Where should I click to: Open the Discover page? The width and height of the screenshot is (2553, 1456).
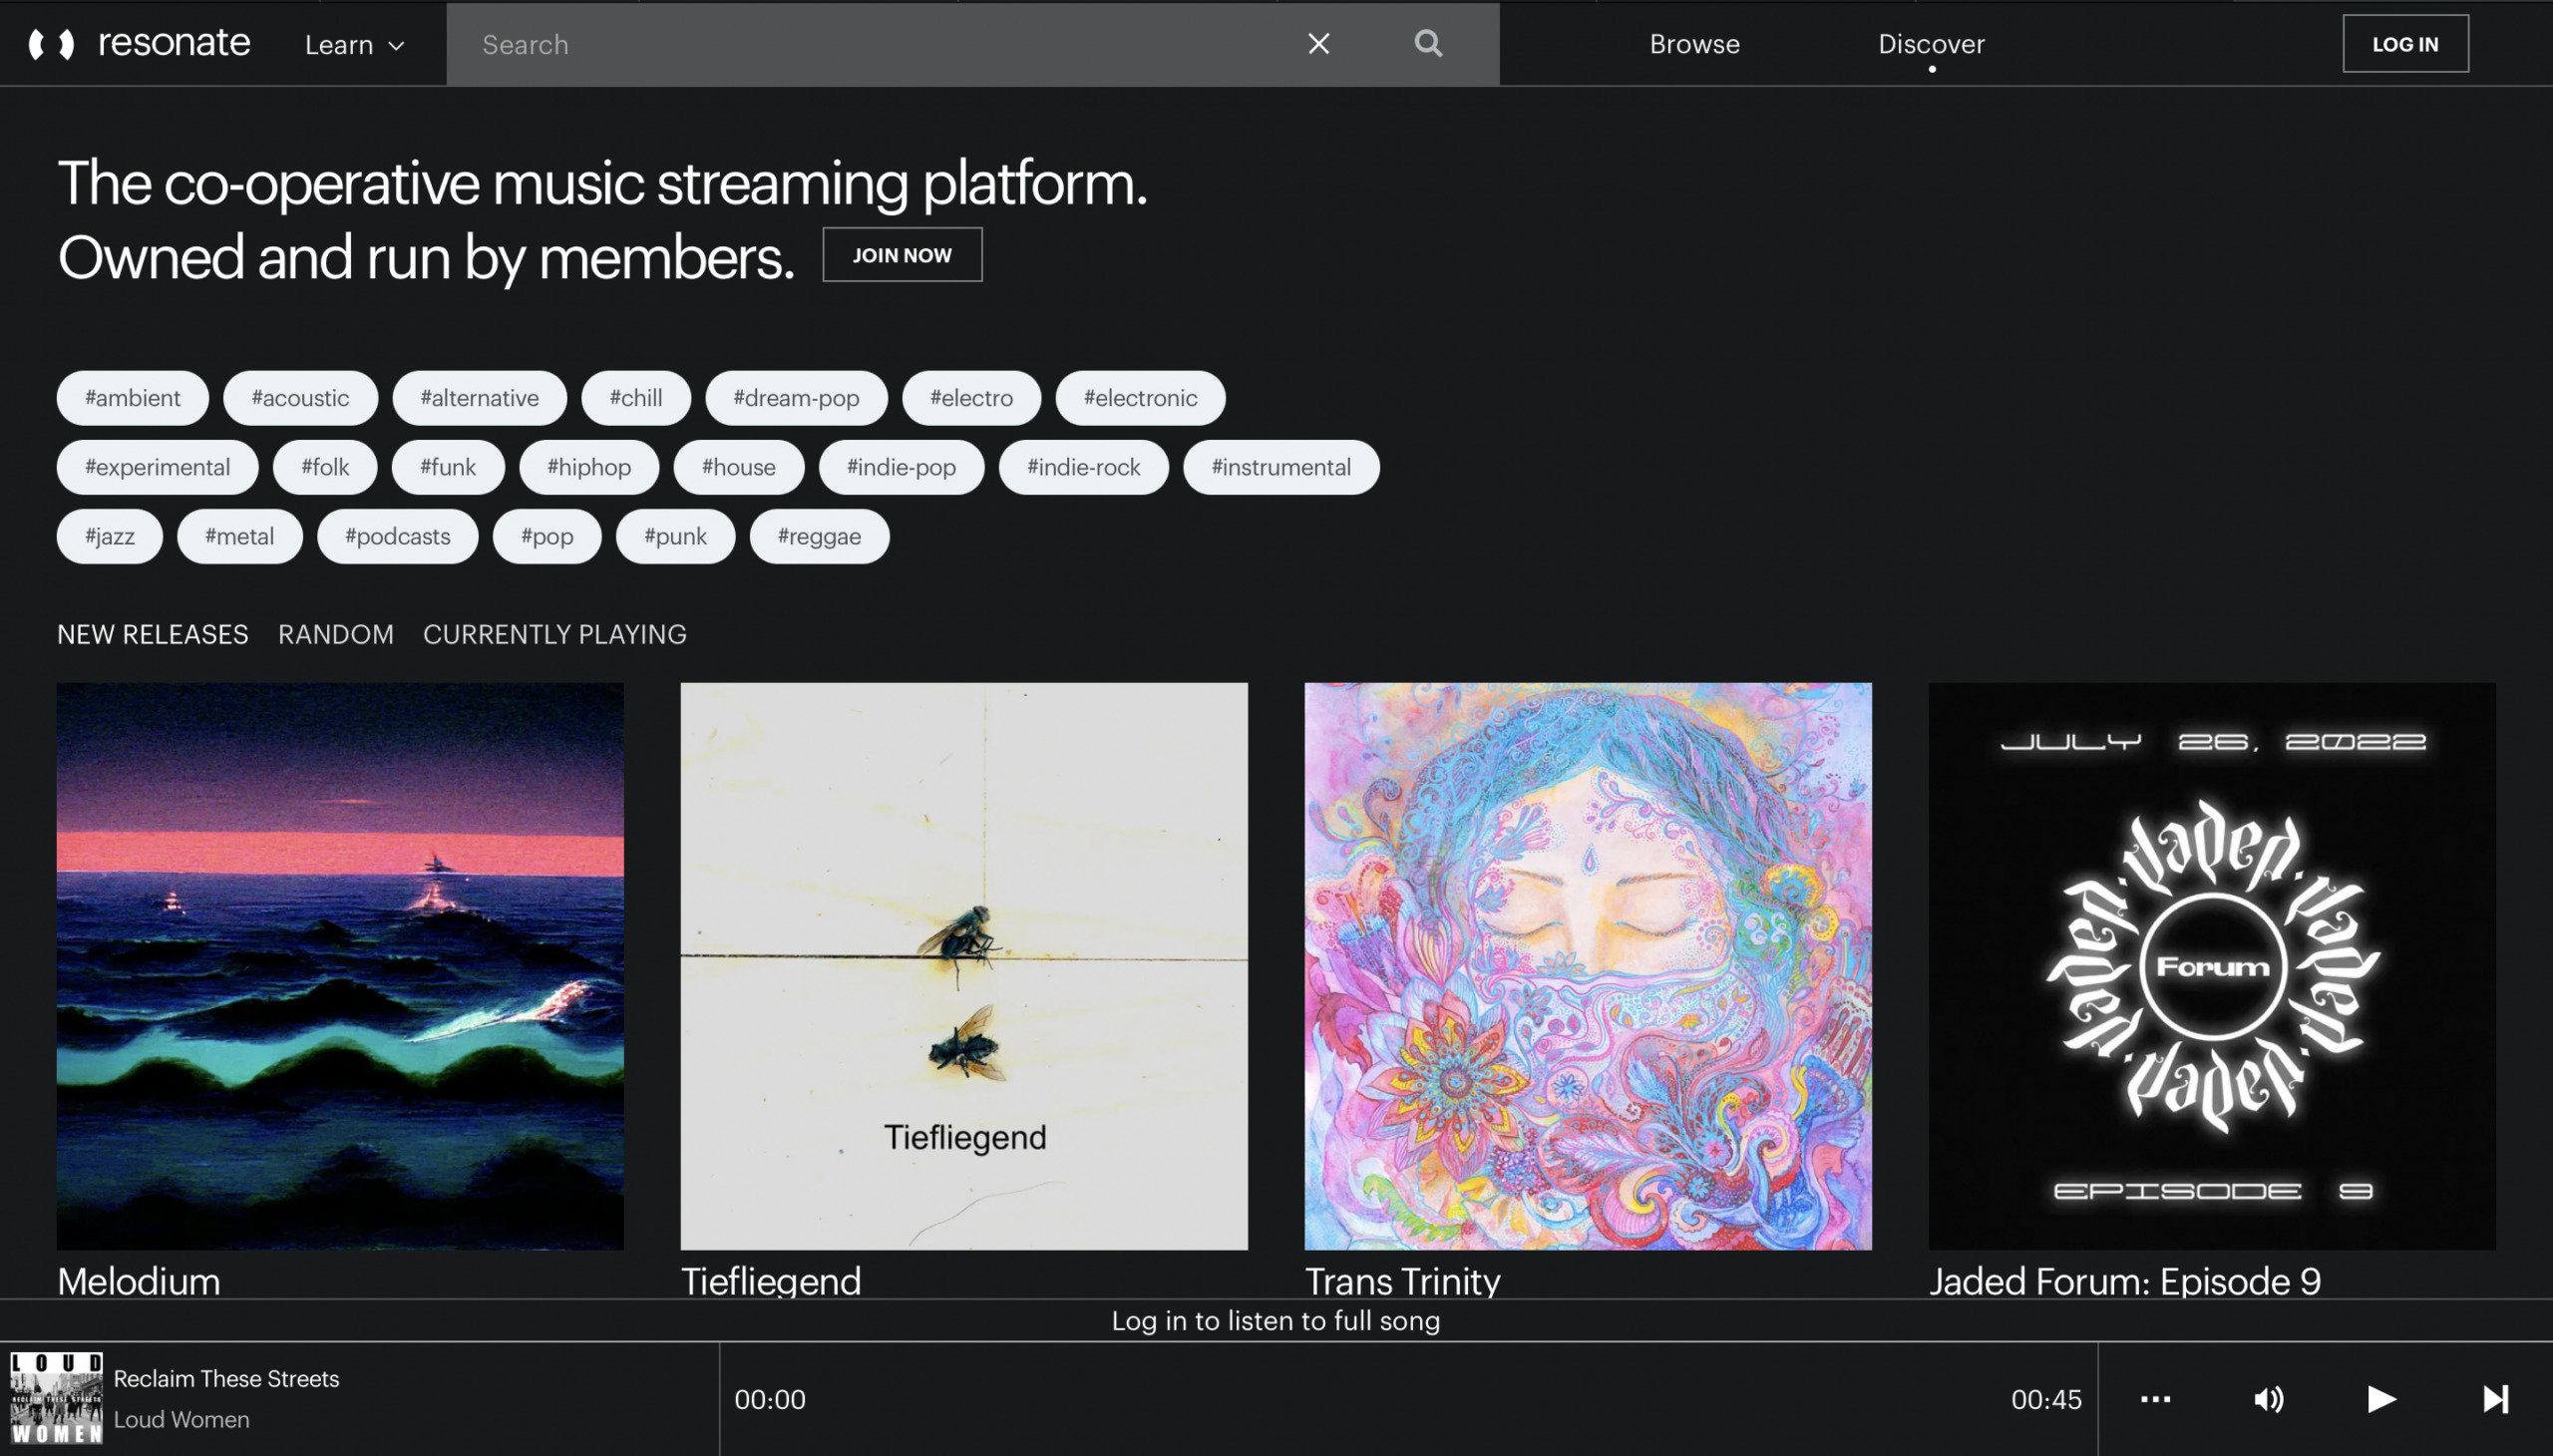tap(1931, 44)
